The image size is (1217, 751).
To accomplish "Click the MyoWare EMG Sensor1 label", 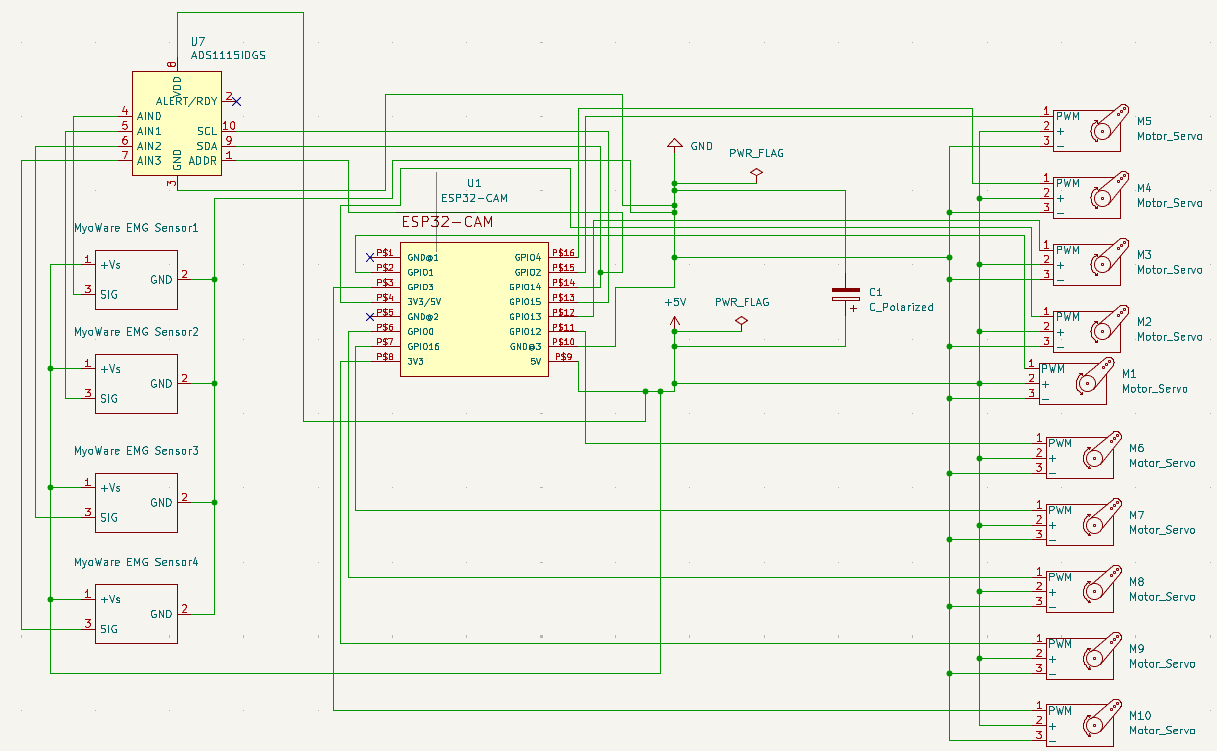I will [136, 228].
